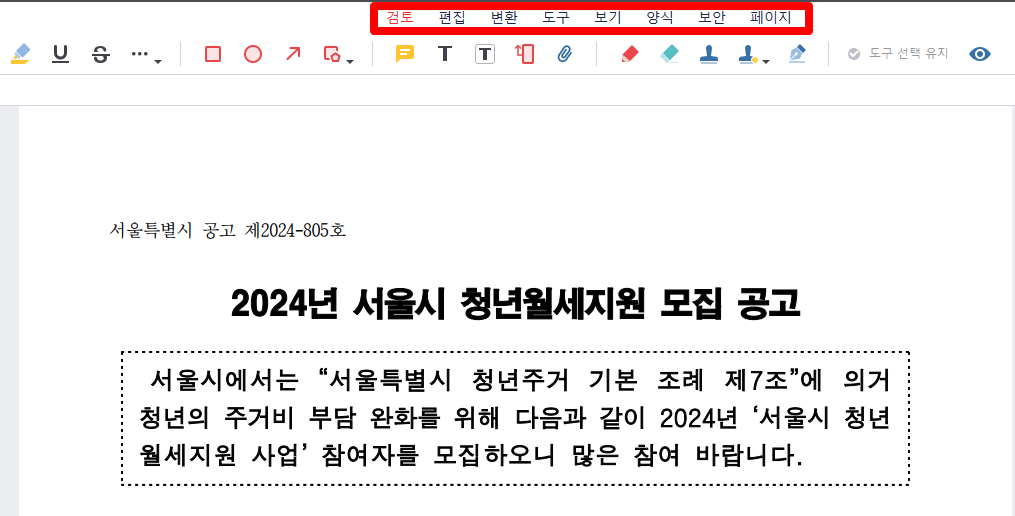1015x516 pixels.
Task: Click the paragraph line starting 서울시에서는
Action: (x=519, y=381)
